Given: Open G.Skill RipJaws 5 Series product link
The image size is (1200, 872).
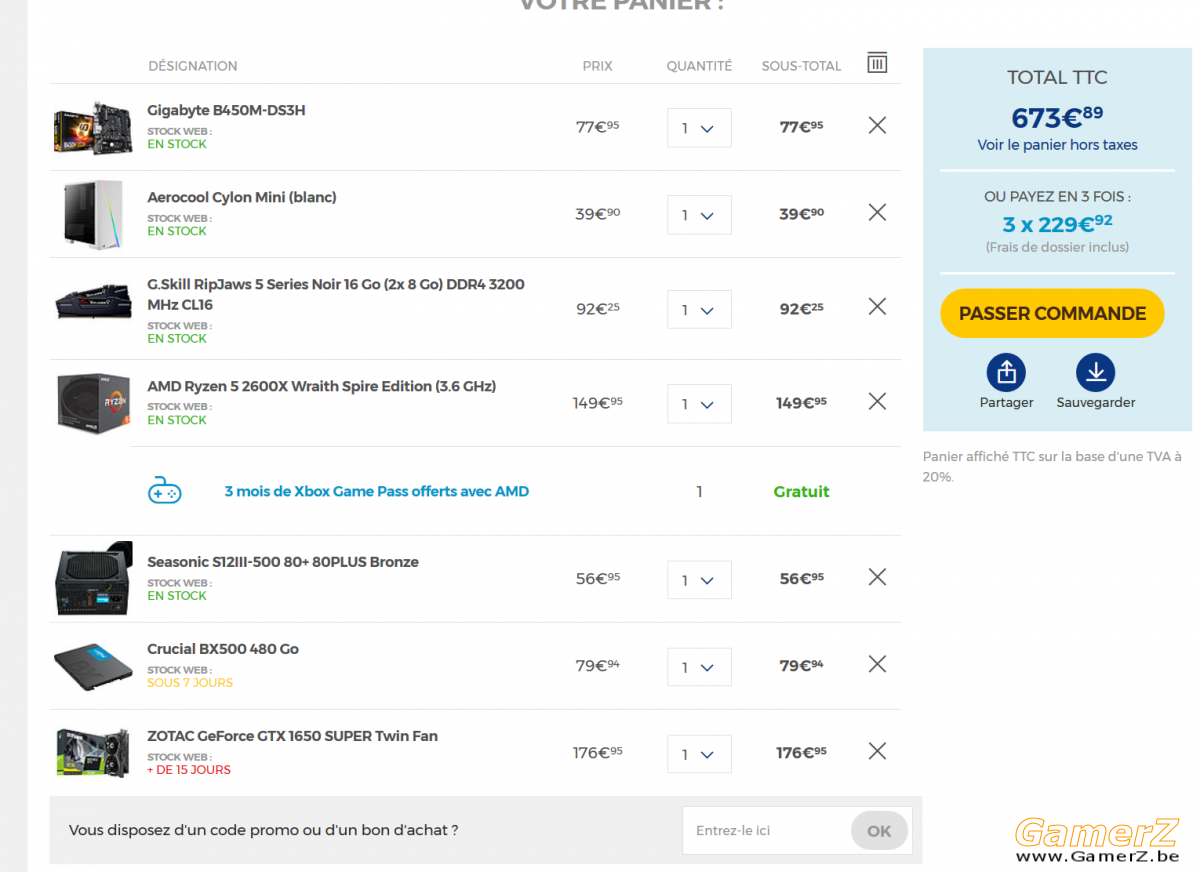Looking at the screenshot, I should 336,294.
